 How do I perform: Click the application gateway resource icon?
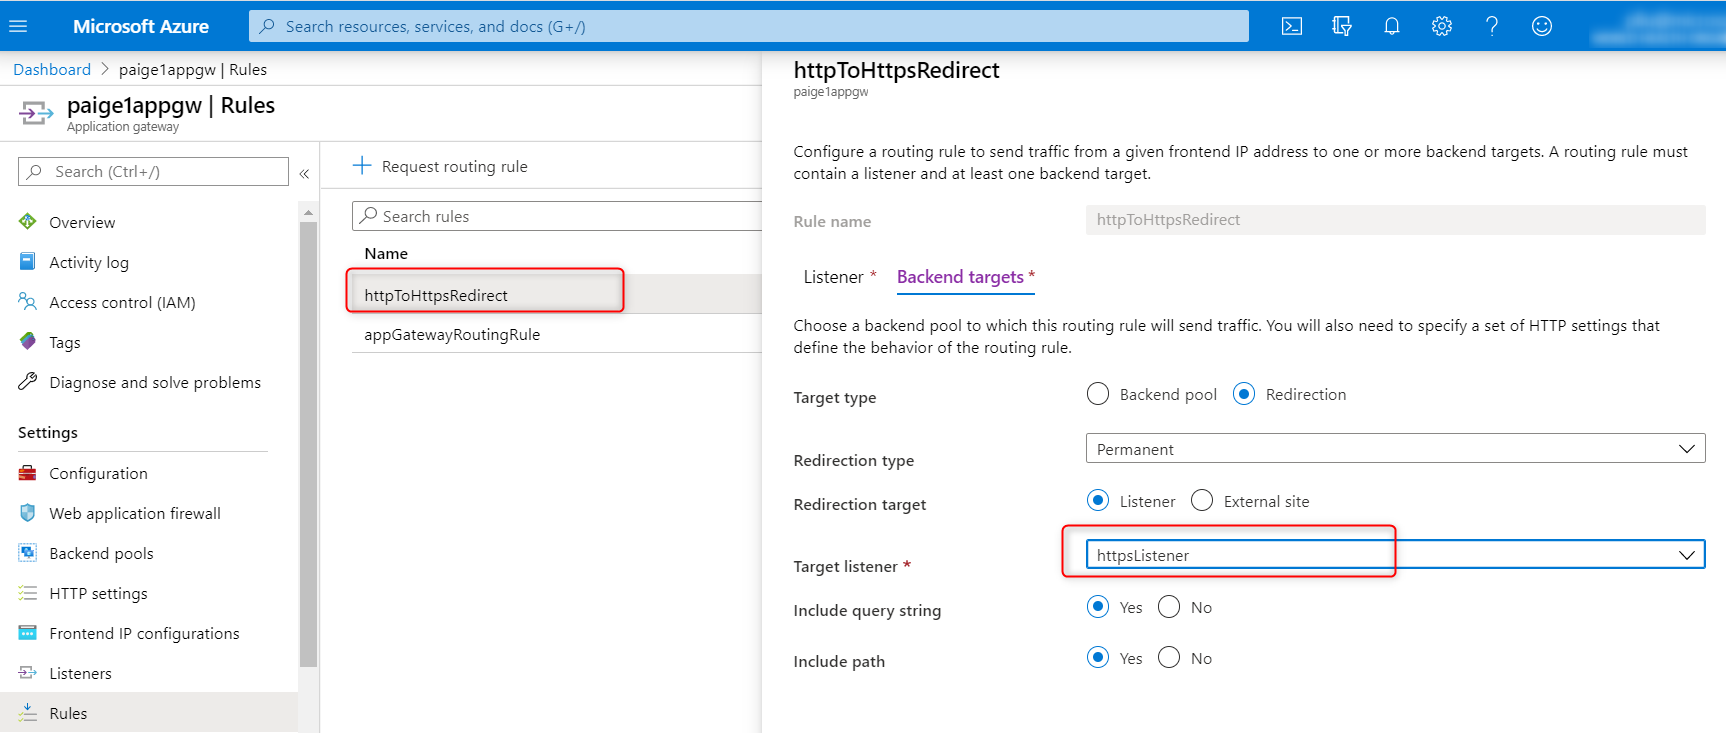[x=36, y=113]
